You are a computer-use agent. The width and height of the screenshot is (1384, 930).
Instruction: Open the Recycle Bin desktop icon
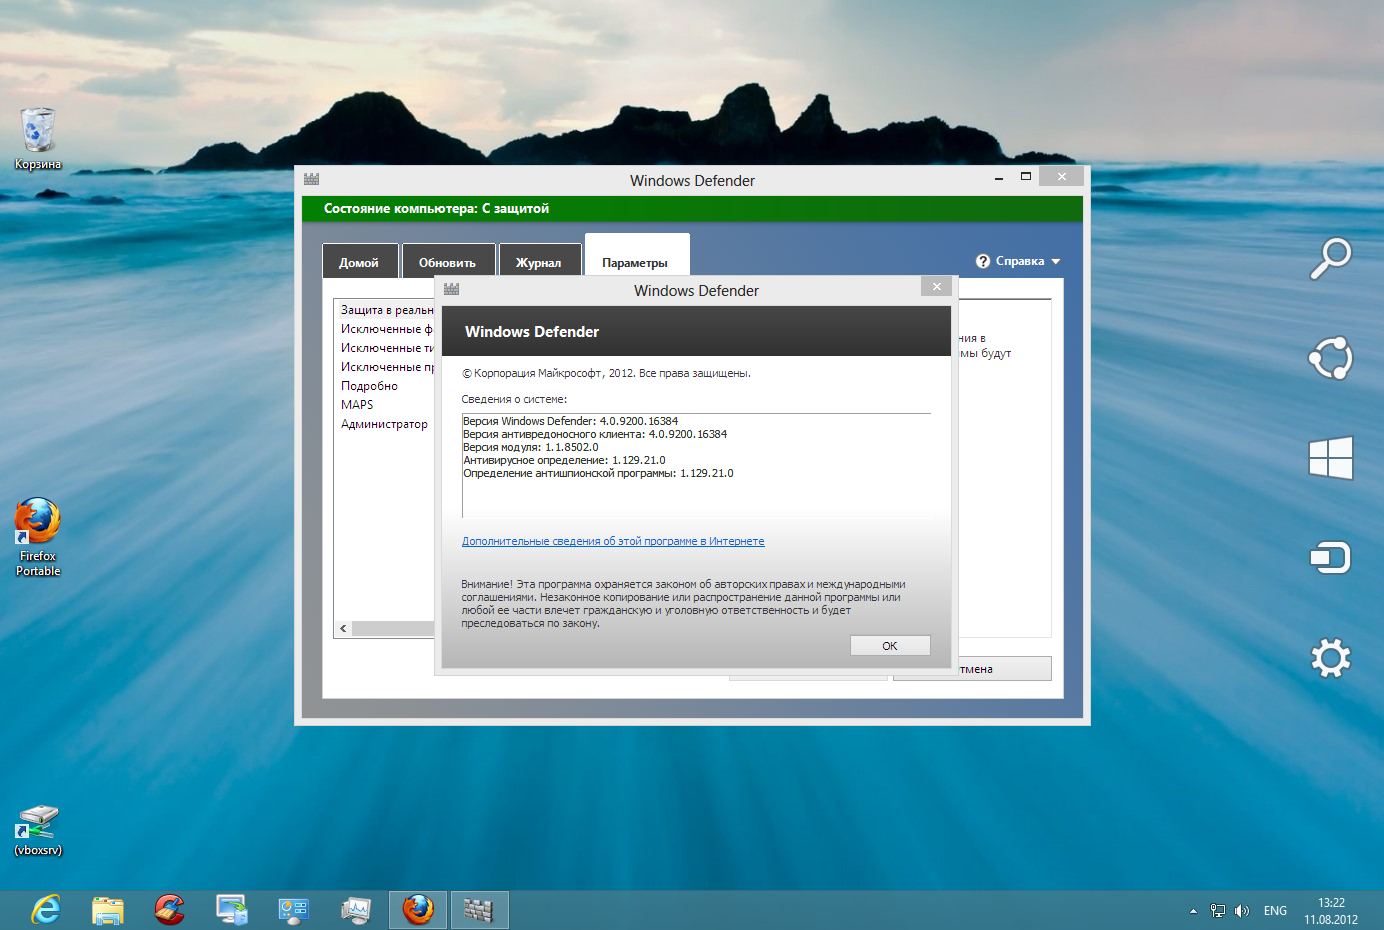click(x=38, y=138)
